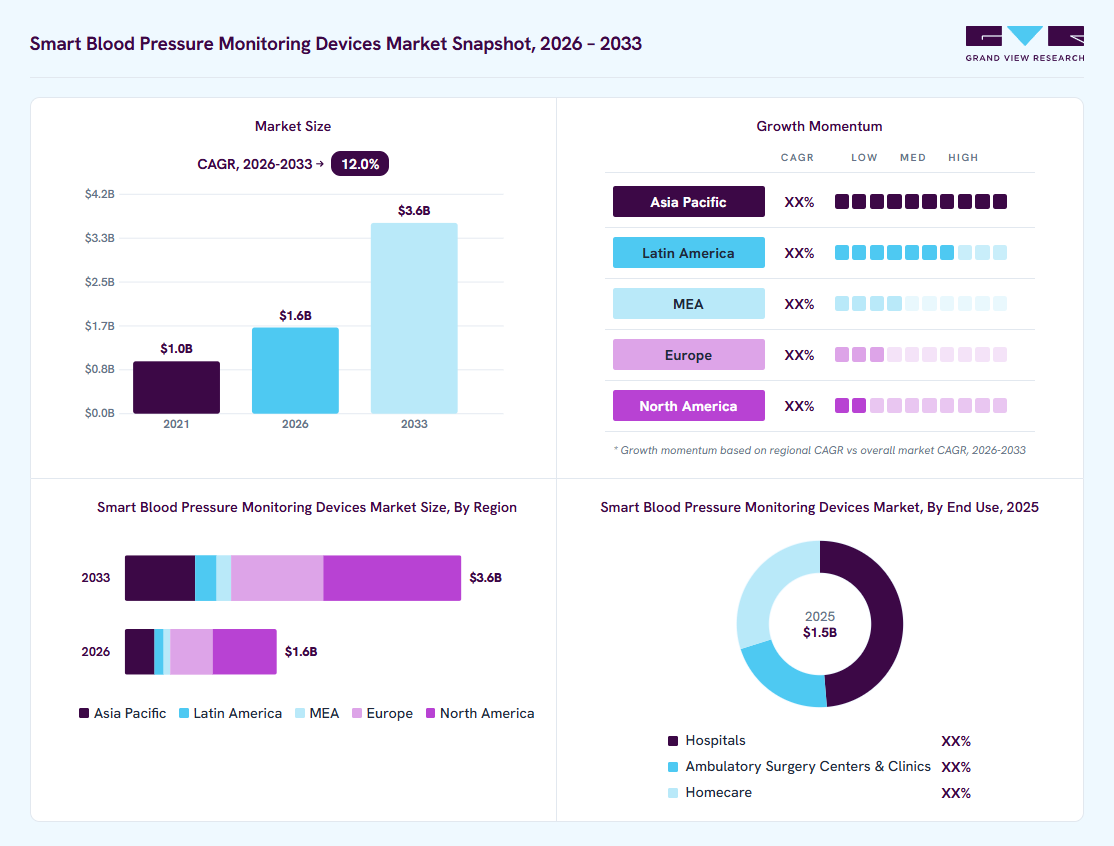Click the North America XX% CAGR value
Image resolution: width=1114 pixels, height=846 pixels.
[799, 406]
